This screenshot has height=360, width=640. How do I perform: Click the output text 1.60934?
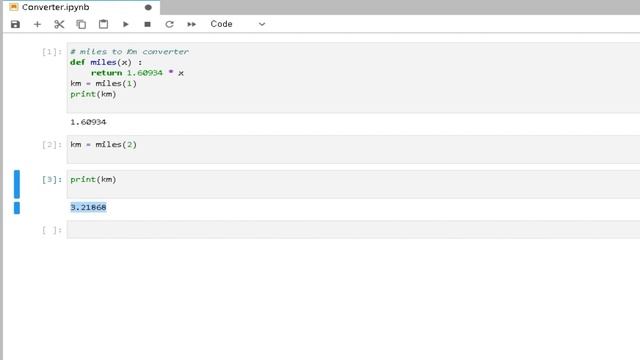88,122
